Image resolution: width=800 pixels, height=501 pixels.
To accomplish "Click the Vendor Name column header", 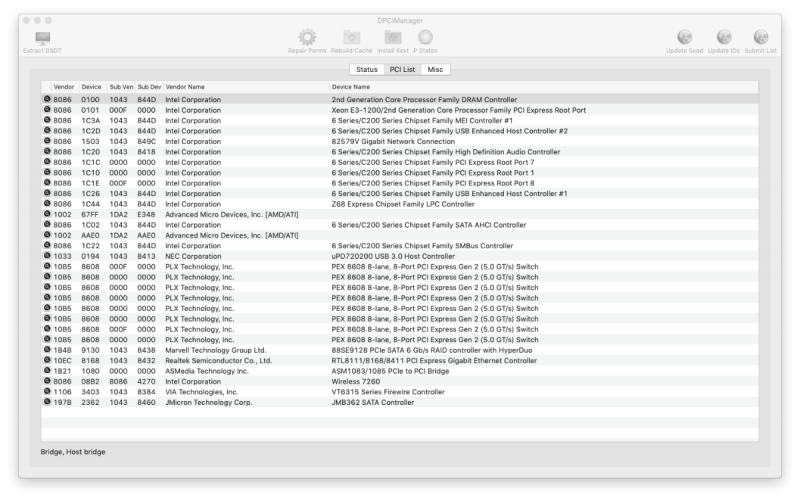I will 245,87.
